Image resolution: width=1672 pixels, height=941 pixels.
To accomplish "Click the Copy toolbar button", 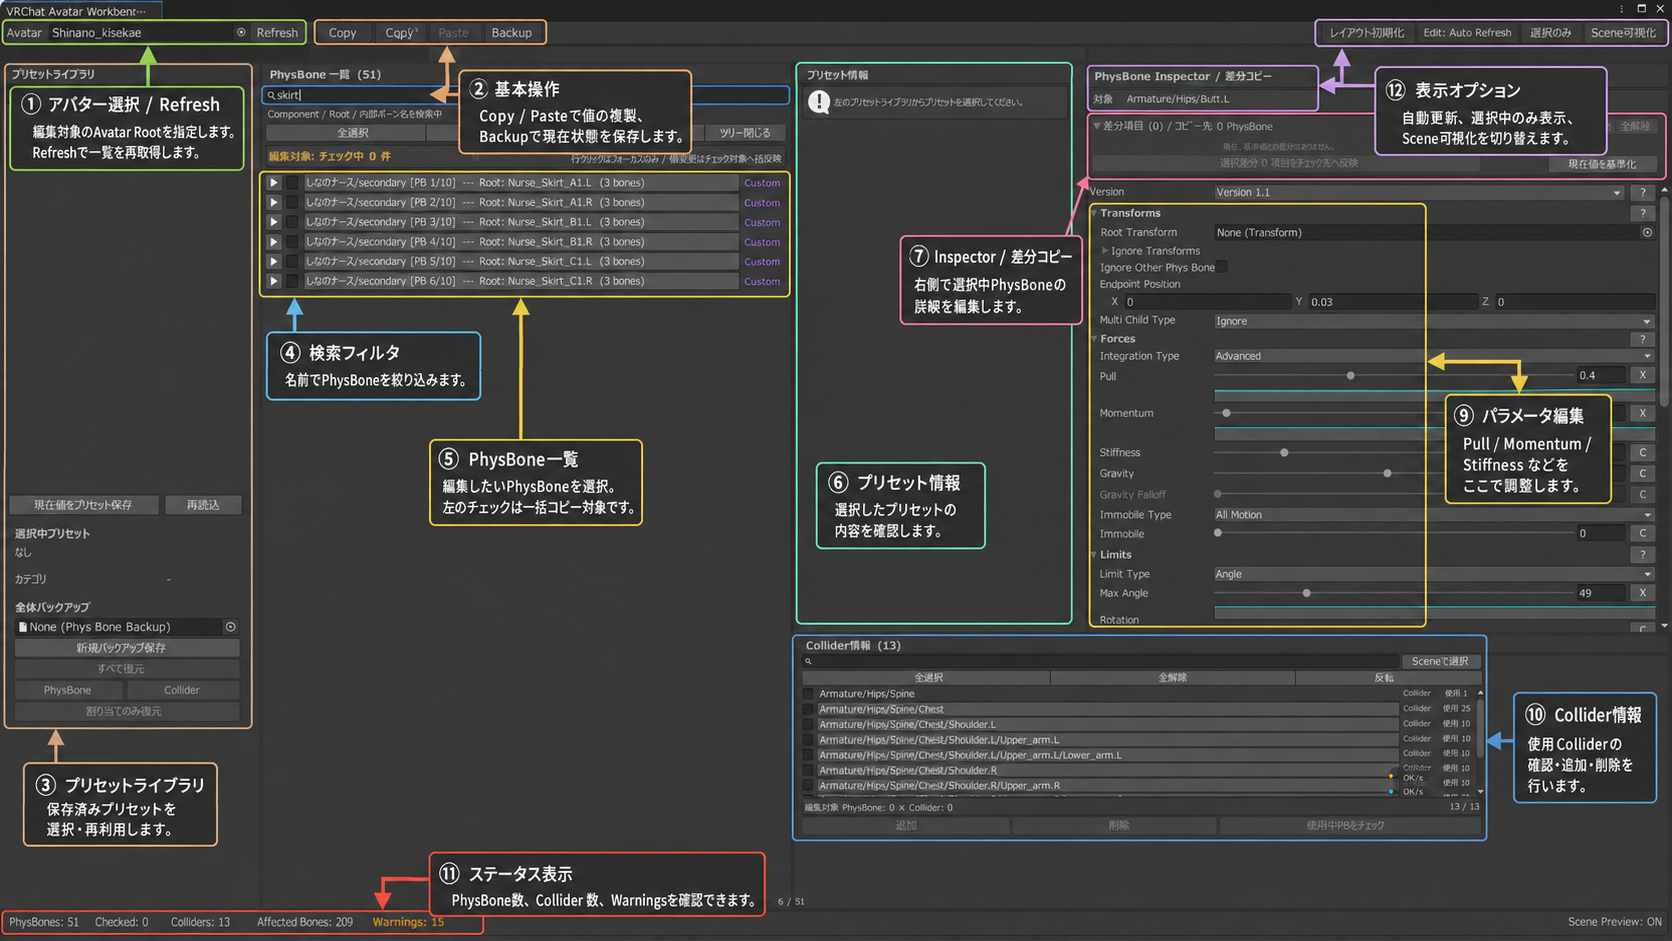I will 342,33.
